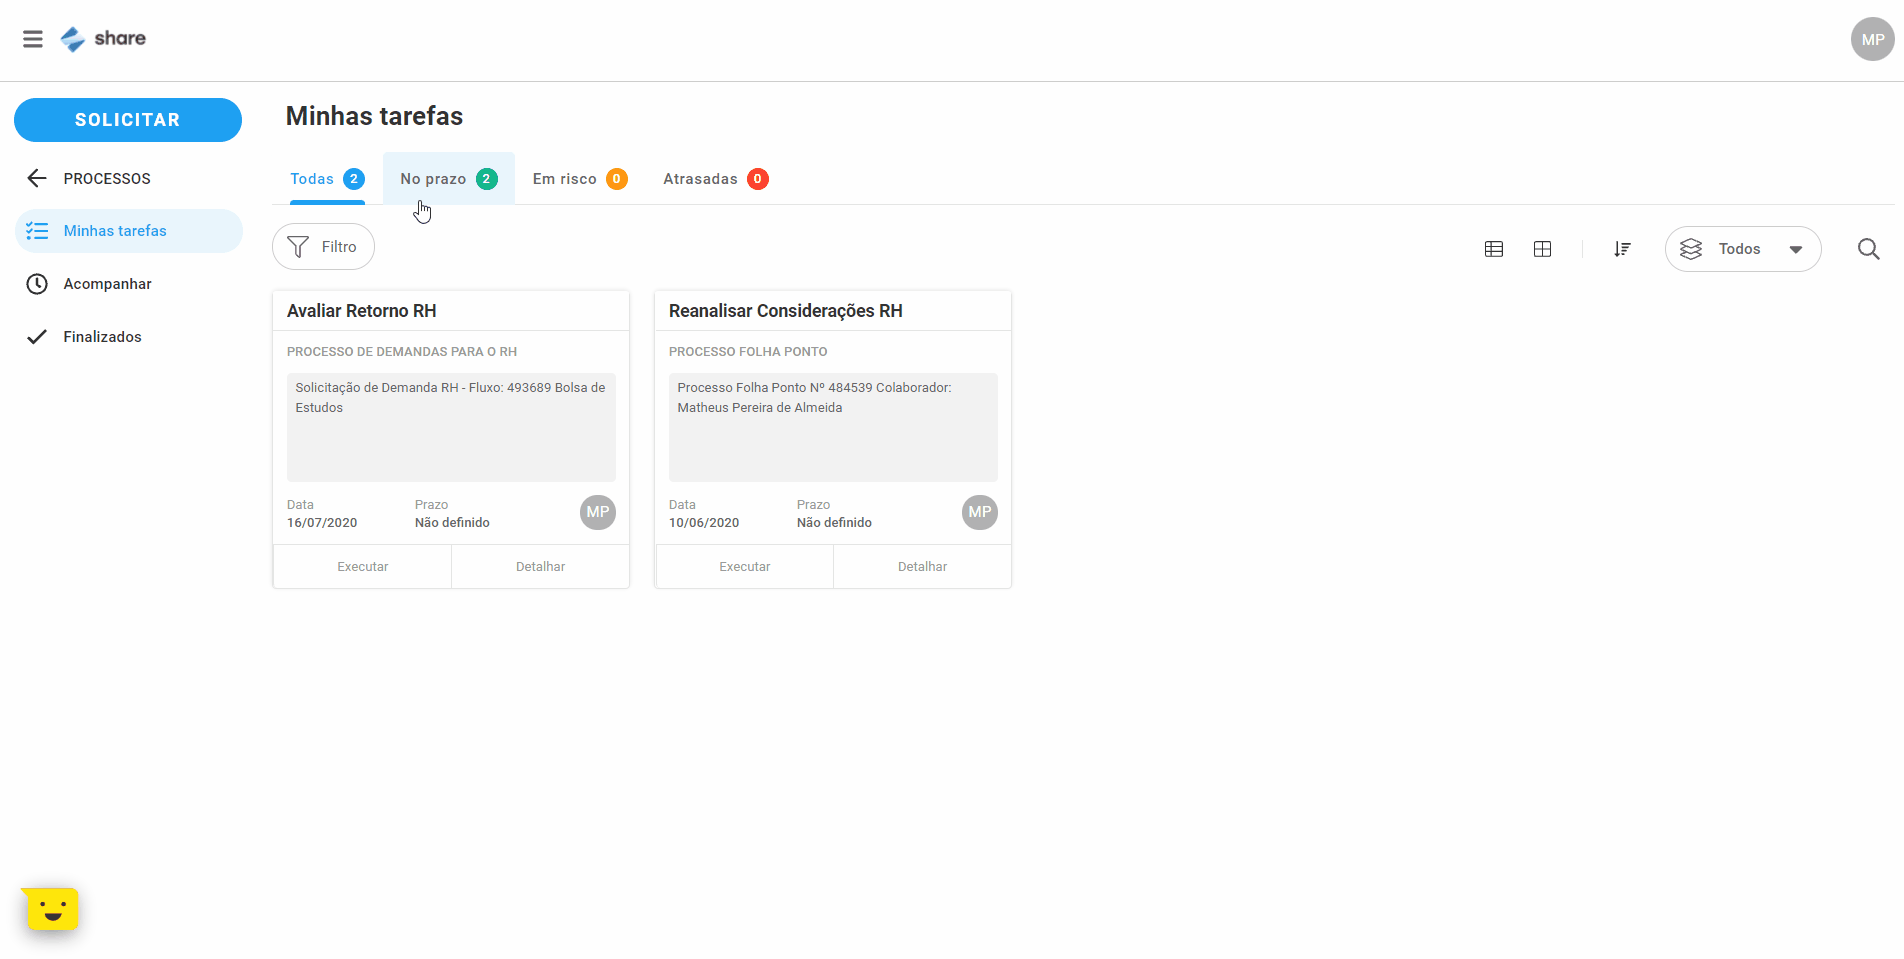Screen dimensions: 1904x959
Task: Open the Todos dropdown
Action: point(1743,249)
